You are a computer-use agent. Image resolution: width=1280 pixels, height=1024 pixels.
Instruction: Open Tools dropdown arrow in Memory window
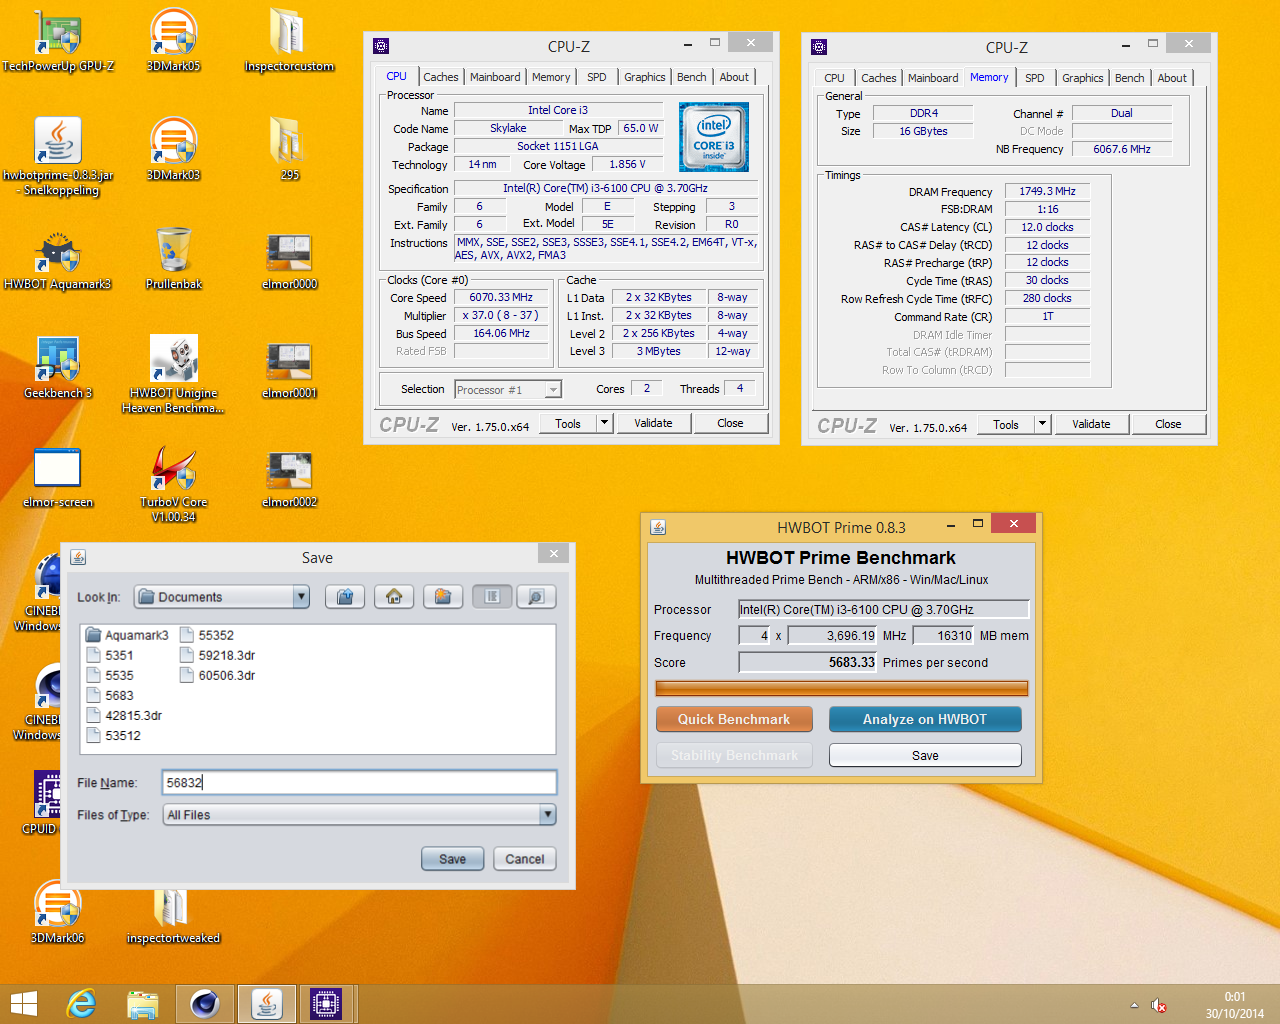[x=1042, y=424]
